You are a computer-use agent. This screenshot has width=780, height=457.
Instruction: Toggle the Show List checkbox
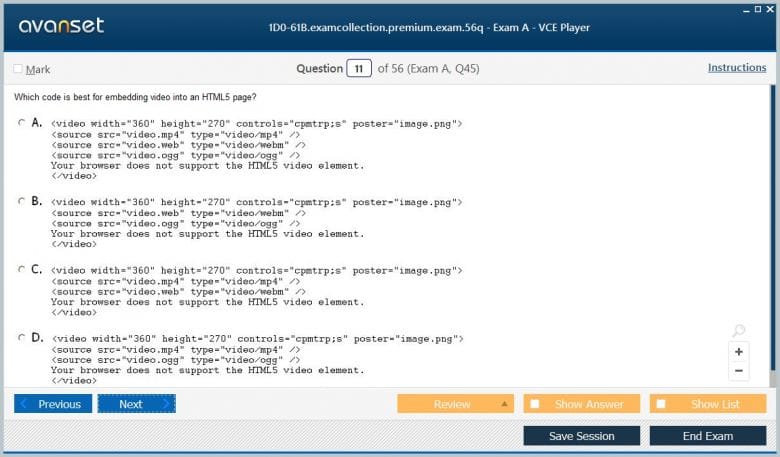tap(661, 404)
